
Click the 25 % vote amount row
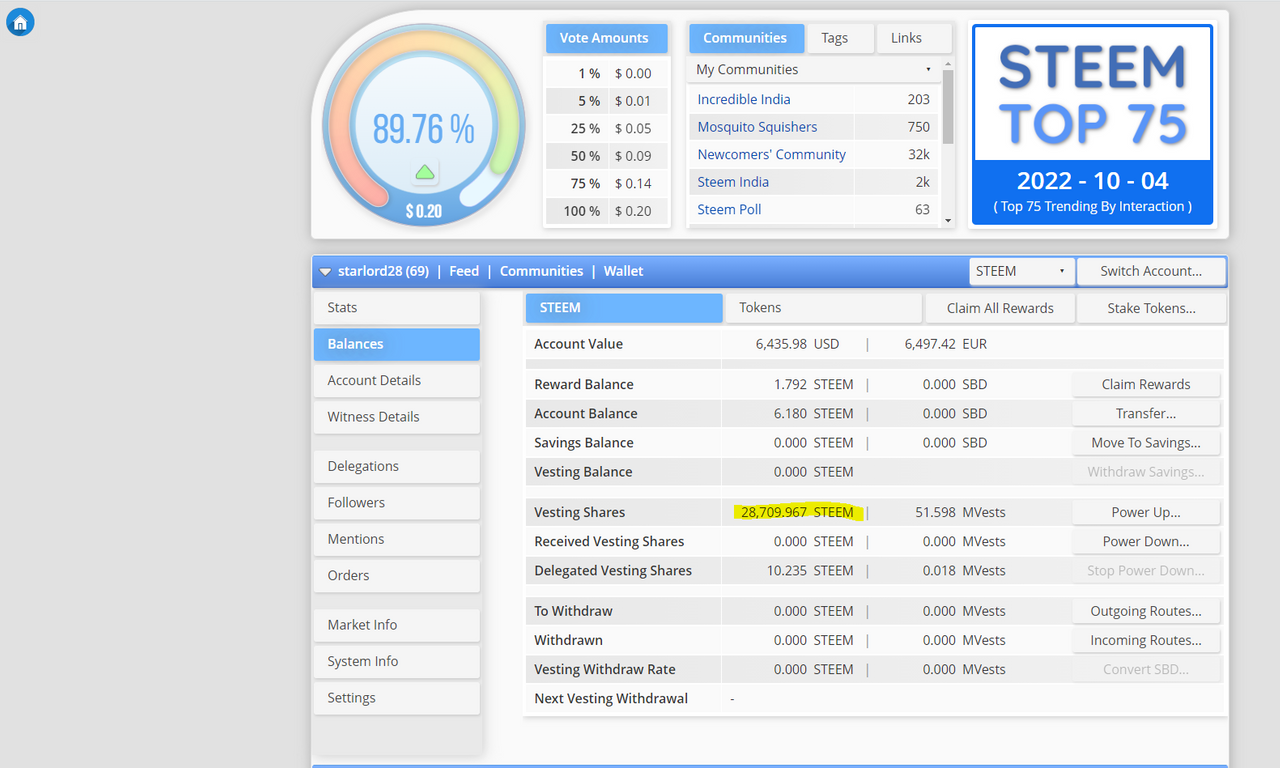(607, 128)
